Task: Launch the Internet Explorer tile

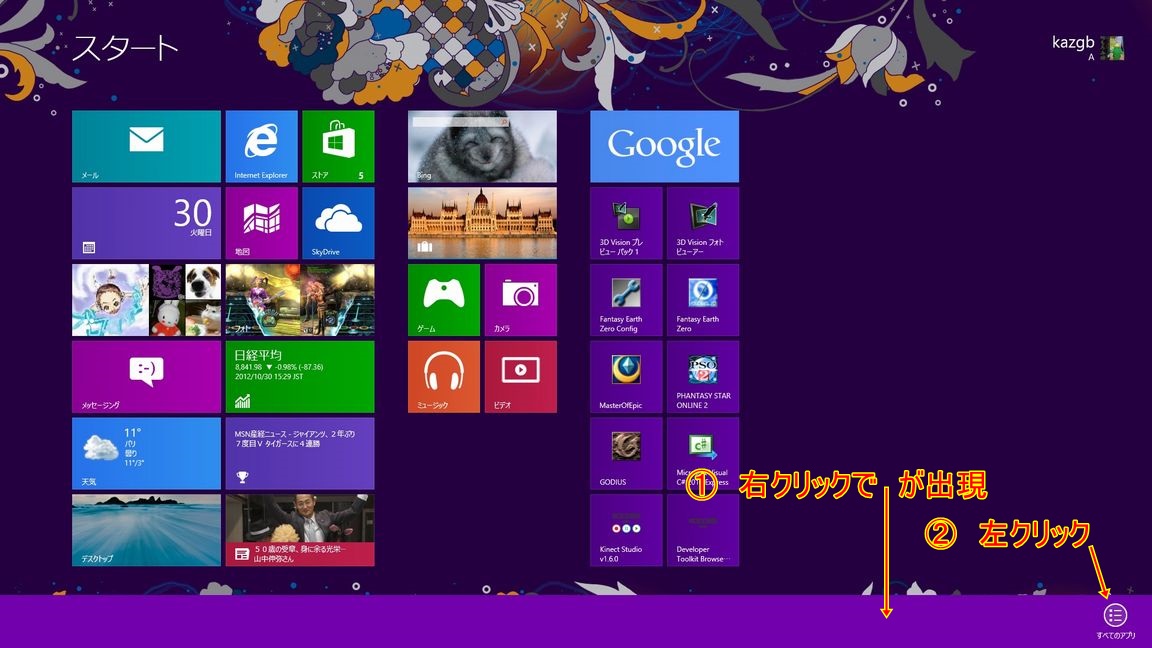Action: point(262,146)
